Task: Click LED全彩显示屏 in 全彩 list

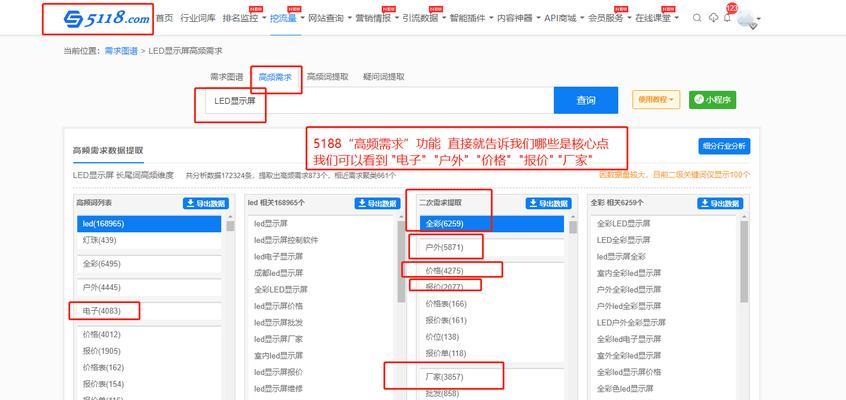Action: coord(624,240)
